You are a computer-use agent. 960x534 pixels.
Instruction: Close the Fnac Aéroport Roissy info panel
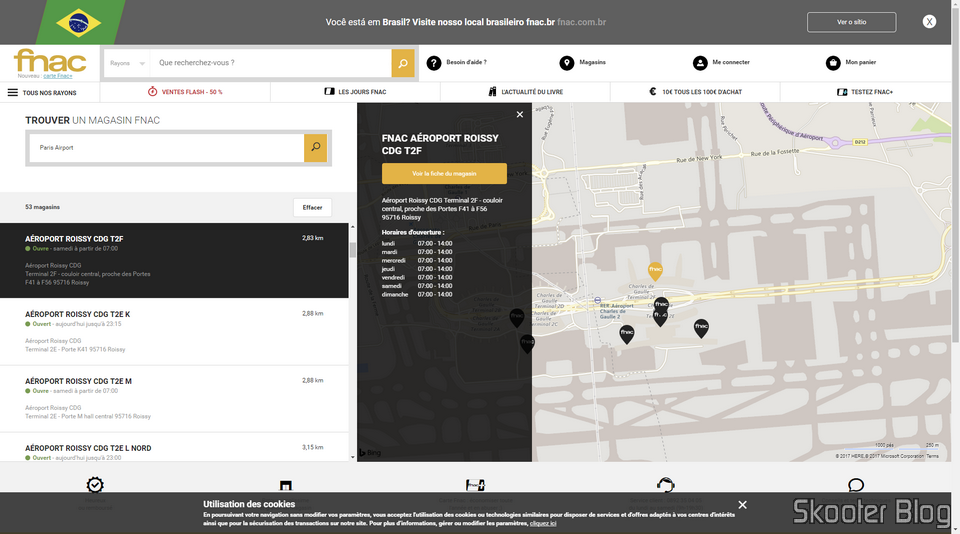(x=520, y=115)
